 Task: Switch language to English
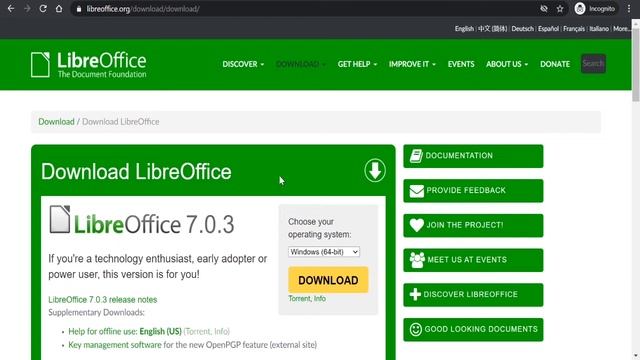pos(464,29)
